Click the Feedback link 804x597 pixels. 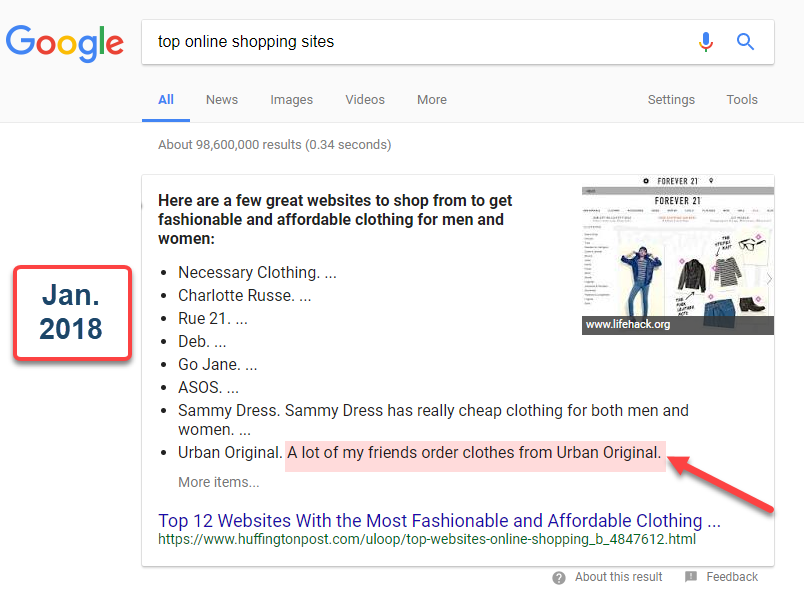tap(732, 577)
